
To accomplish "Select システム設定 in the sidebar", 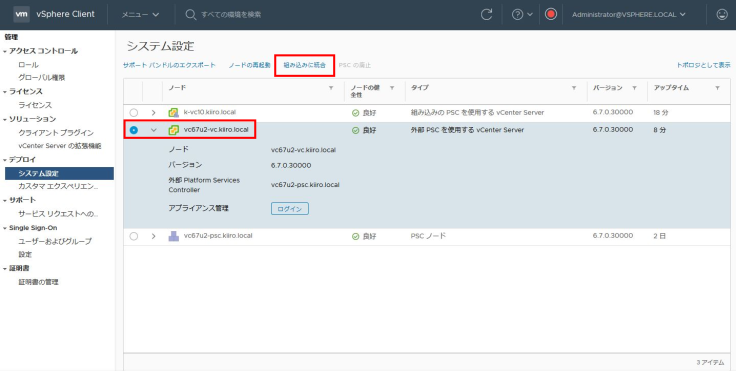I will click(59, 173).
